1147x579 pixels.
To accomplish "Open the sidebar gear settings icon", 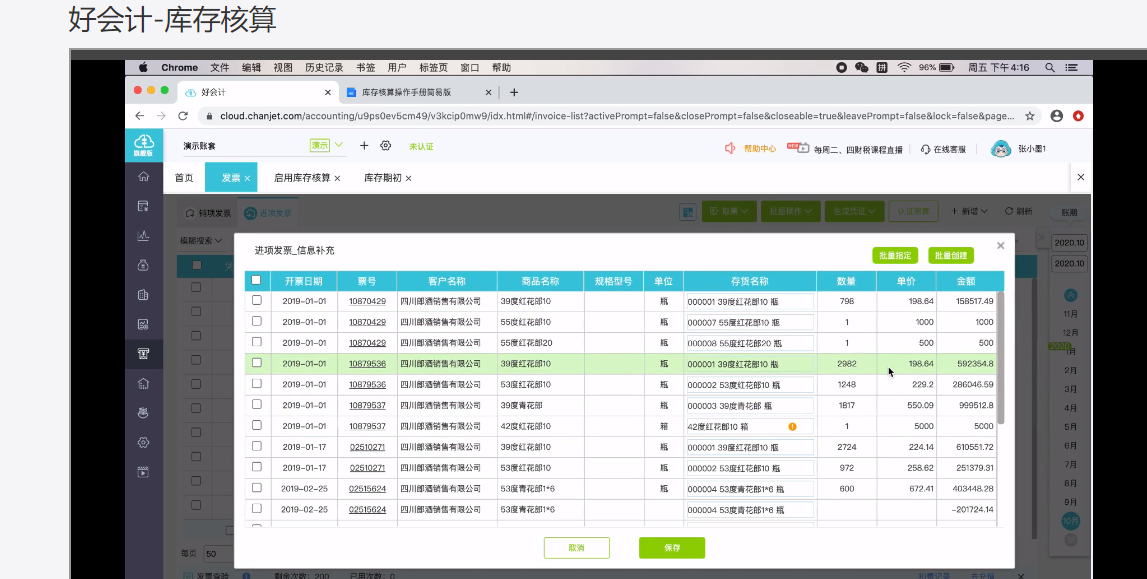I will click(143, 442).
